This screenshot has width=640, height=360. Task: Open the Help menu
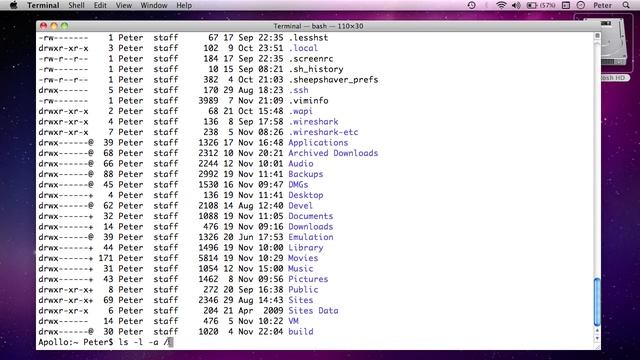[184, 5]
